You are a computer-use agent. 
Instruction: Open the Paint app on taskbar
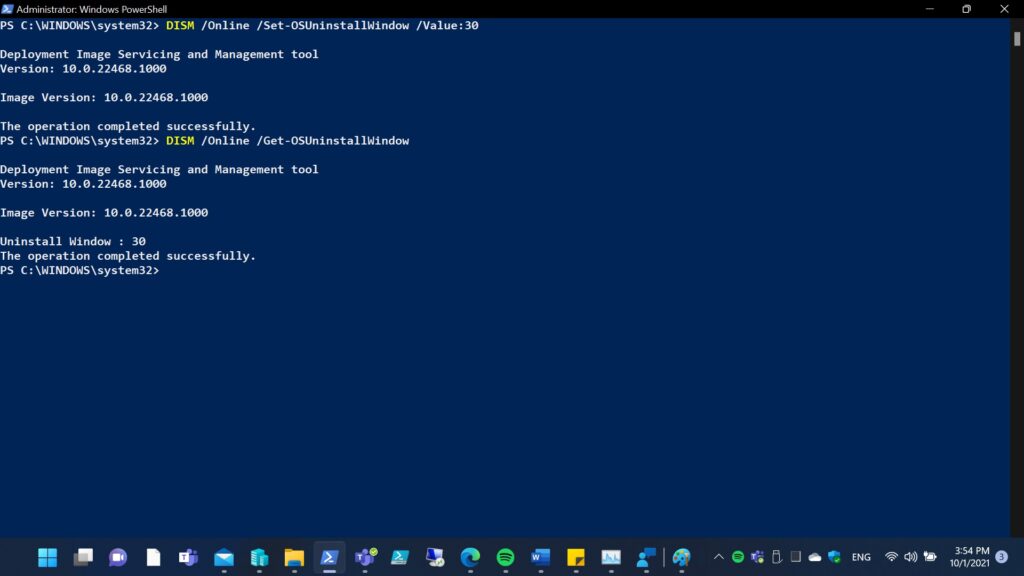681,557
